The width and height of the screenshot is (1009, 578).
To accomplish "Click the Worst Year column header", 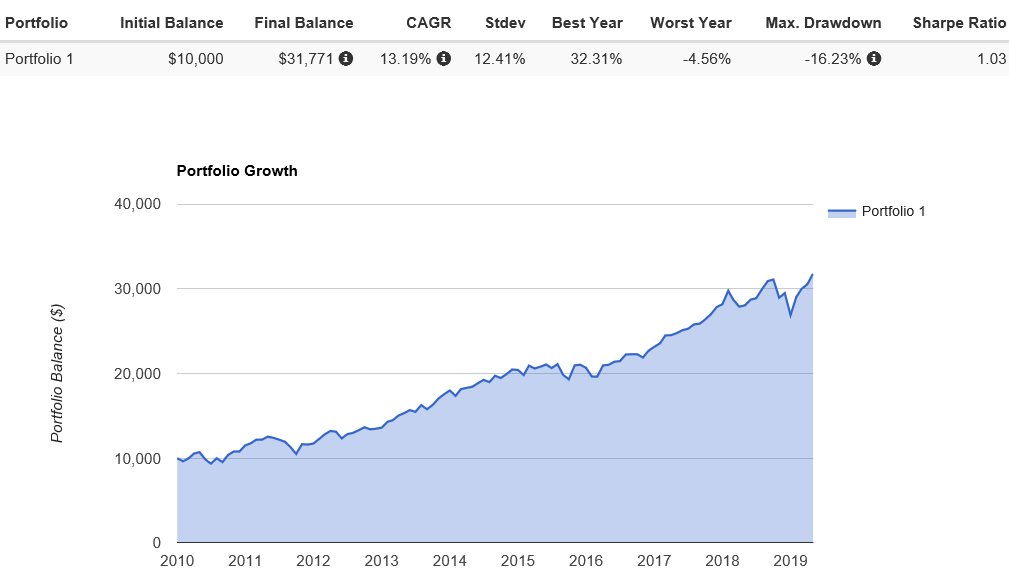I will (690, 22).
